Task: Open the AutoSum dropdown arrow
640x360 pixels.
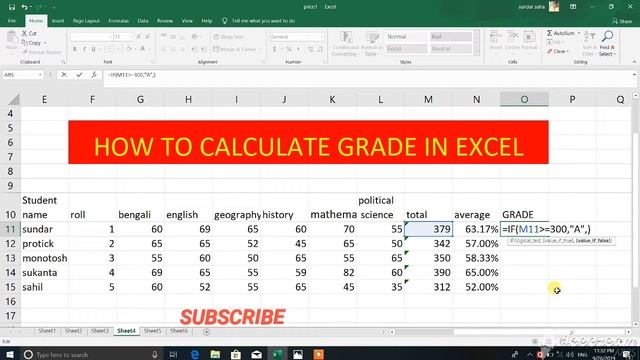Action: [579, 33]
